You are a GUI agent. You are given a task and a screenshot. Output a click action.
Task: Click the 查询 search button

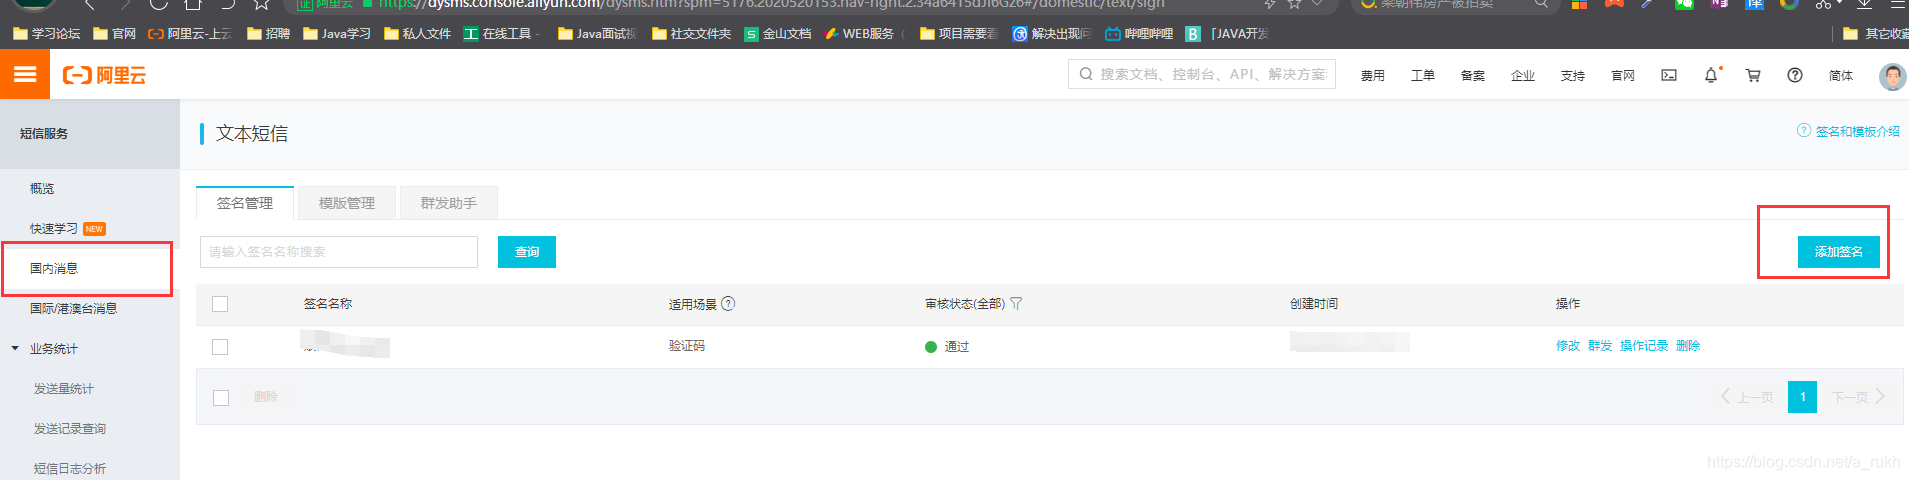[527, 252]
